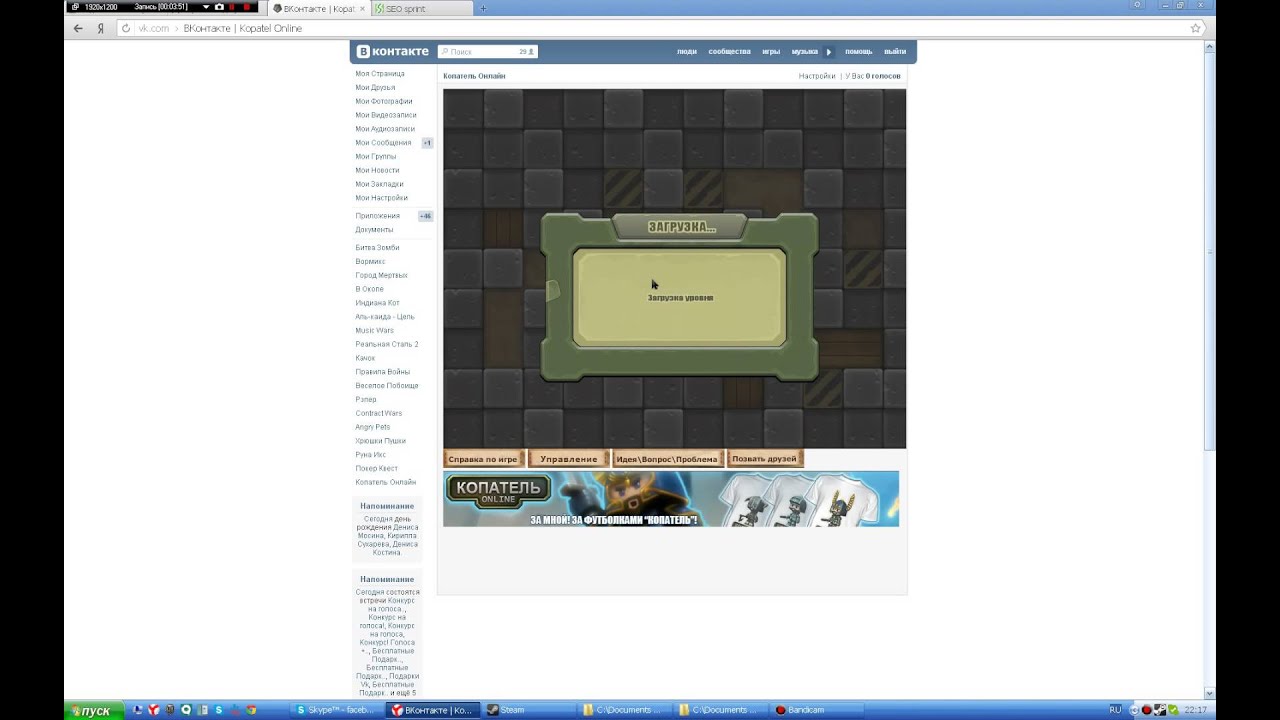Click the 'Управление' button
Image resolution: width=1280 pixels, height=720 pixels.
click(x=568, y=459)
